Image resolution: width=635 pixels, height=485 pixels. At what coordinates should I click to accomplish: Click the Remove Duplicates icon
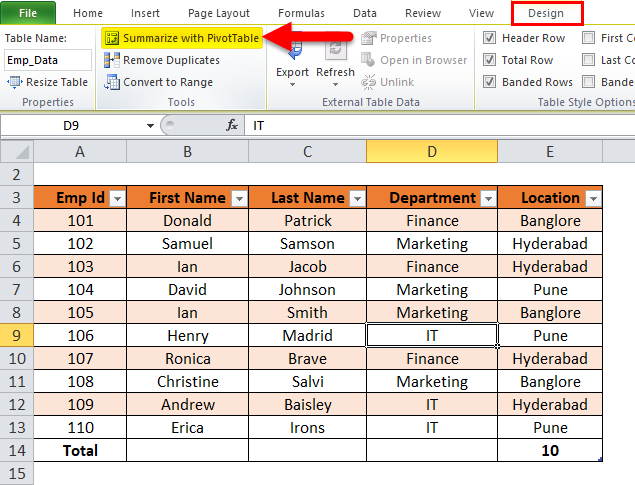point(112,60)
